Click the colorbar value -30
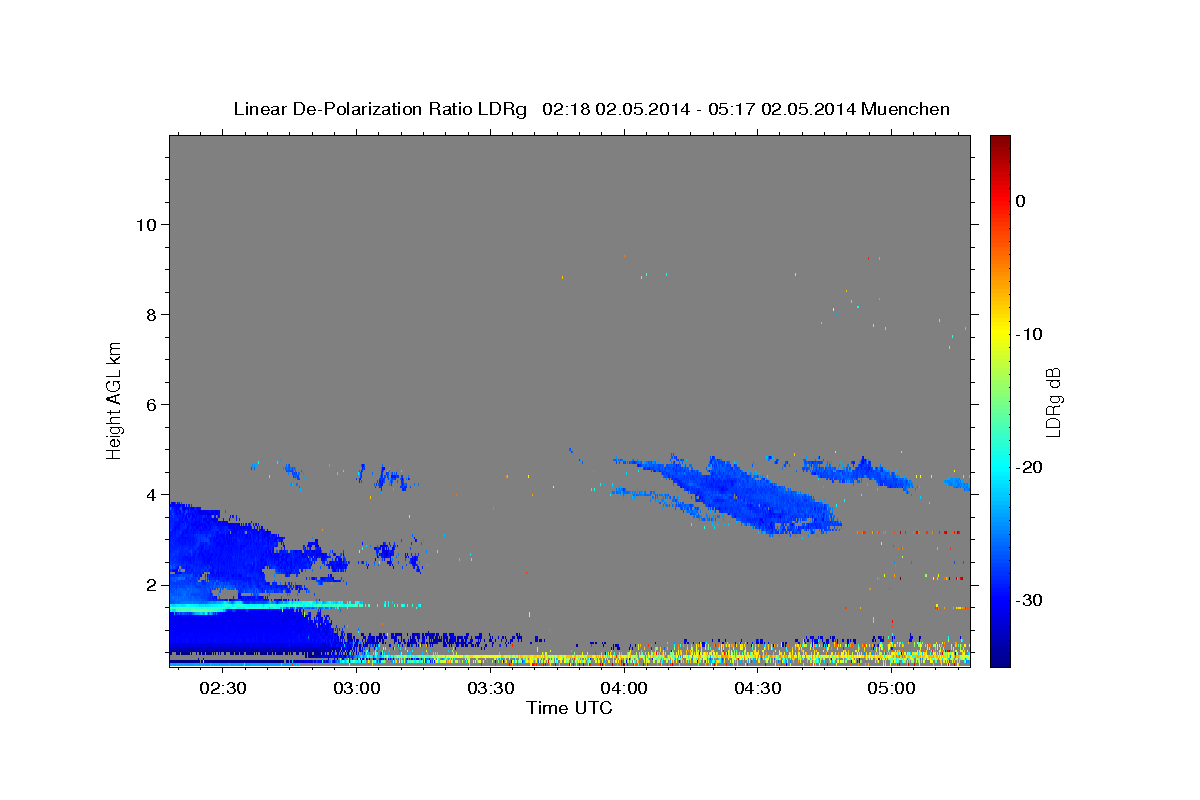Screen dimensions: 1200x800 1030,600
